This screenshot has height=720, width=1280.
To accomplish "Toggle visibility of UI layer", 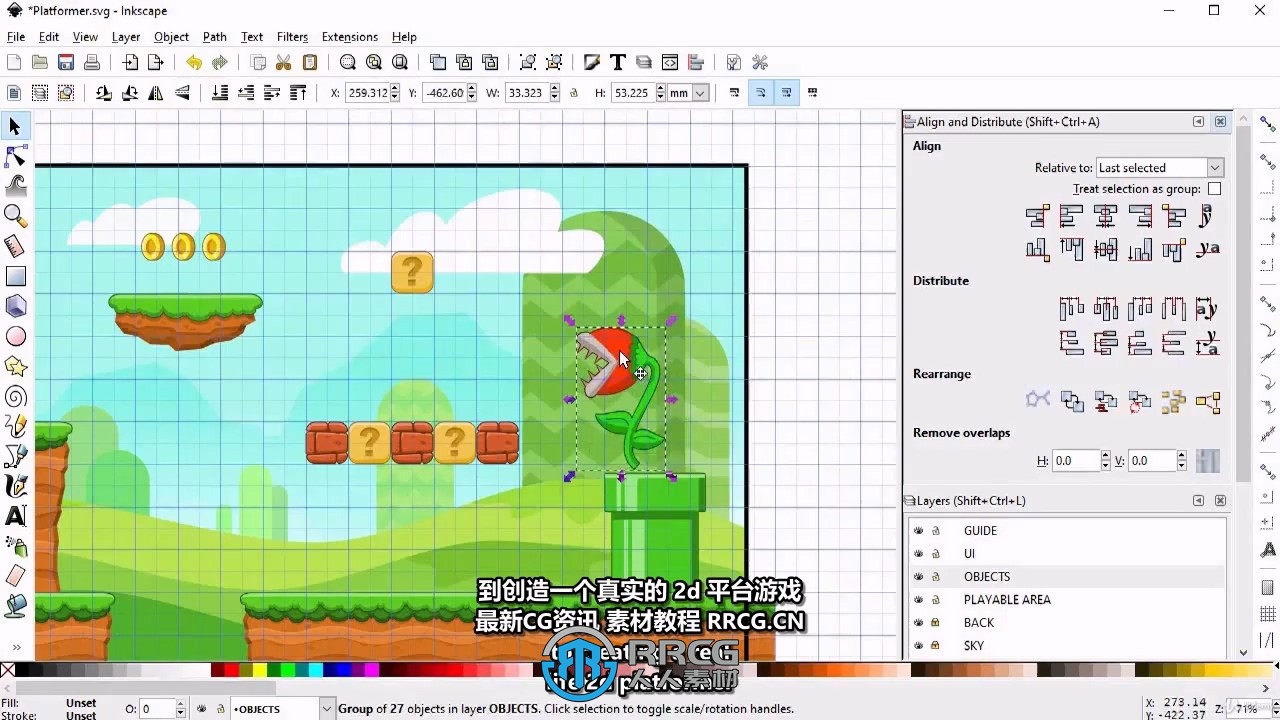I will click(918, 554).
